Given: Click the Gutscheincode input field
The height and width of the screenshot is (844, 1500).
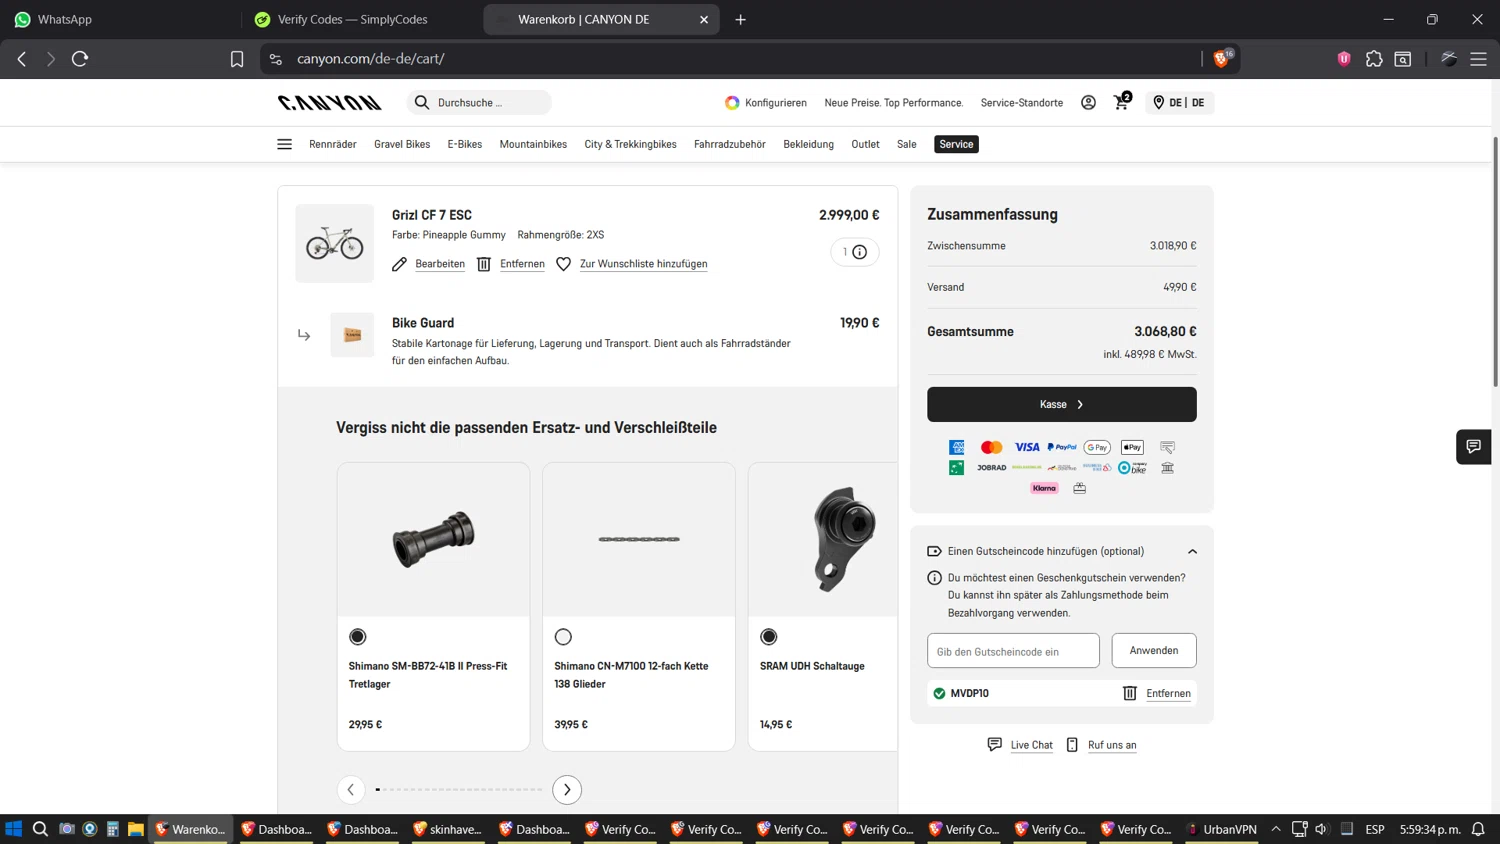Looking at the screenshot, I should tap(1013, 651).
